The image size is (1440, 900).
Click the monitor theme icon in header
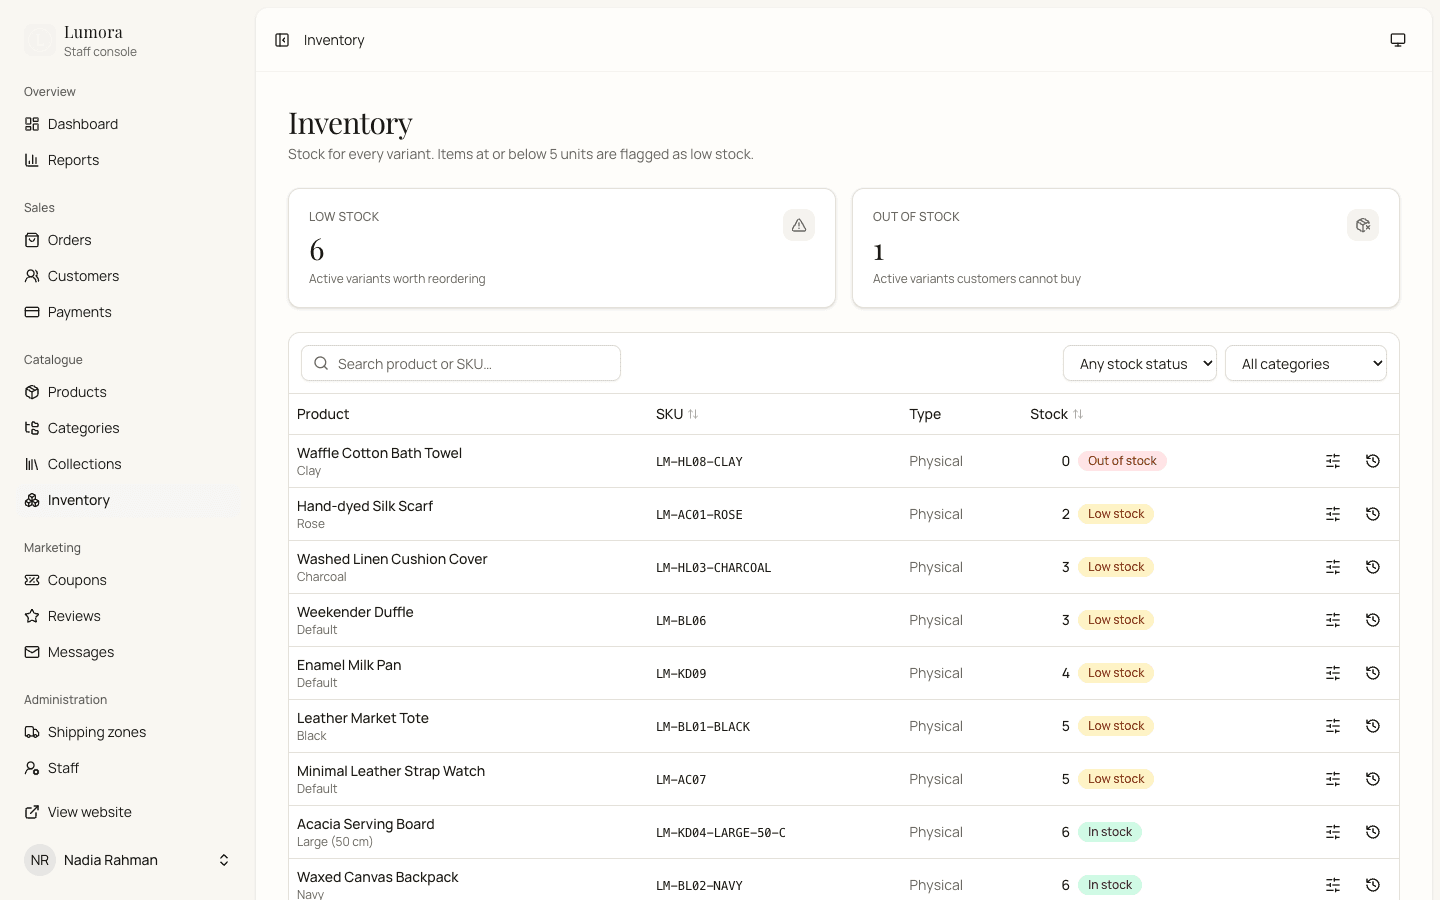coord(1398,40)
